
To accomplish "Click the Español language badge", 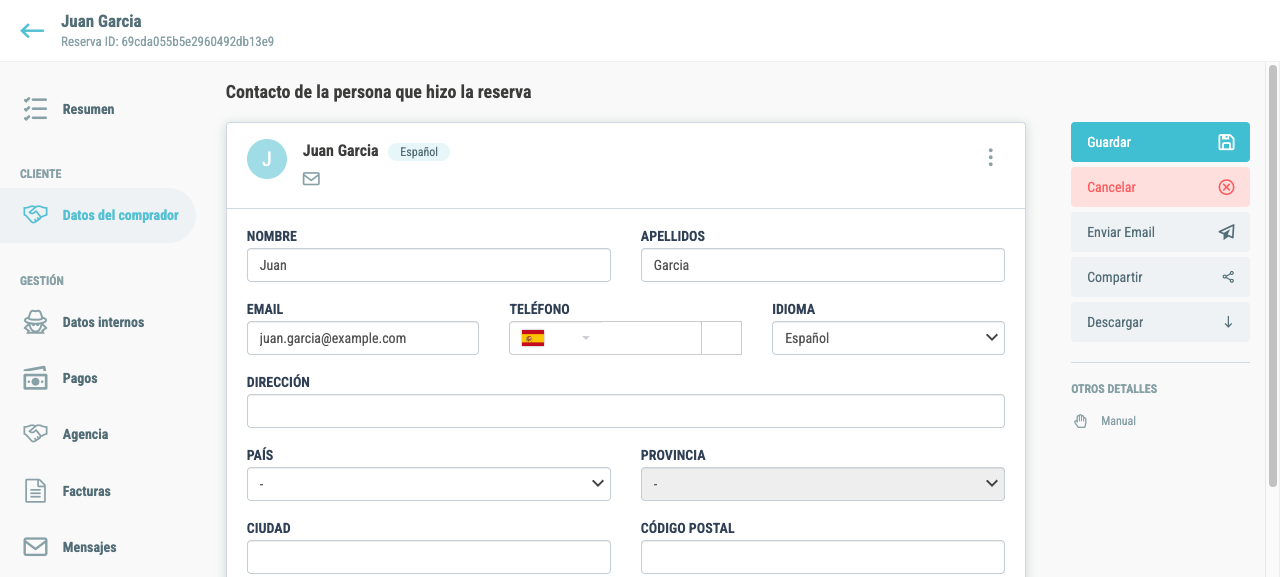I will tap(419, 152).
